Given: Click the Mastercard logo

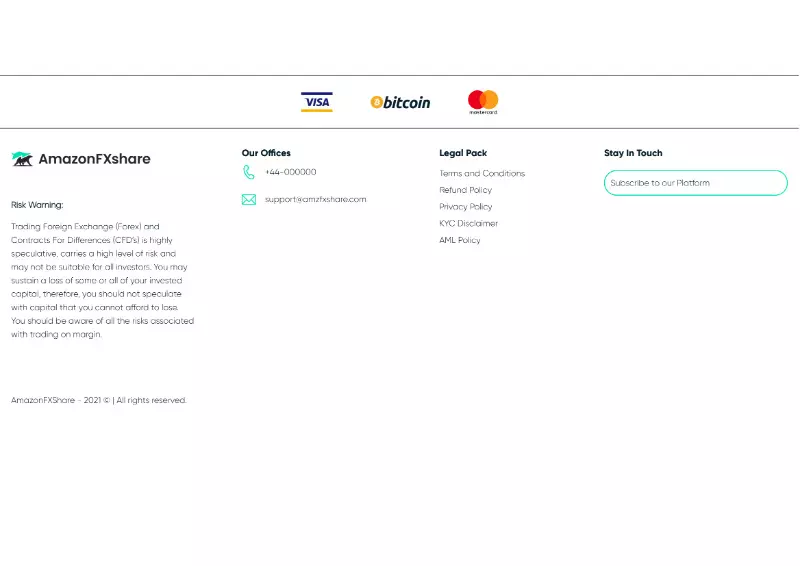Looking at the screenshot, I should (483, 101).
